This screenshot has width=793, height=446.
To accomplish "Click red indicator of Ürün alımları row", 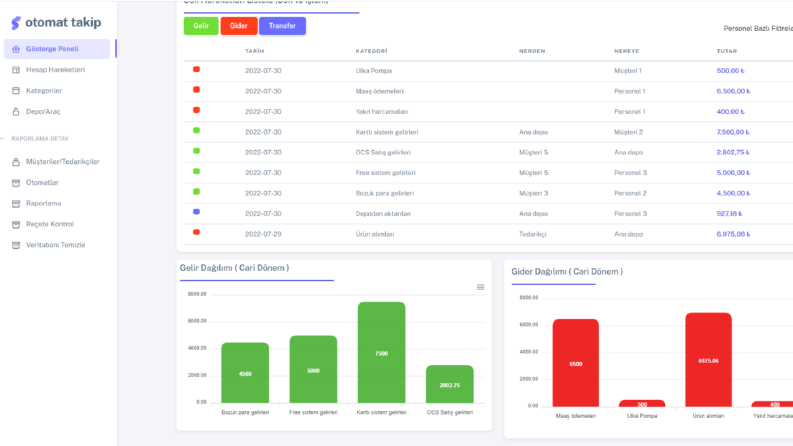I will 196,232.
